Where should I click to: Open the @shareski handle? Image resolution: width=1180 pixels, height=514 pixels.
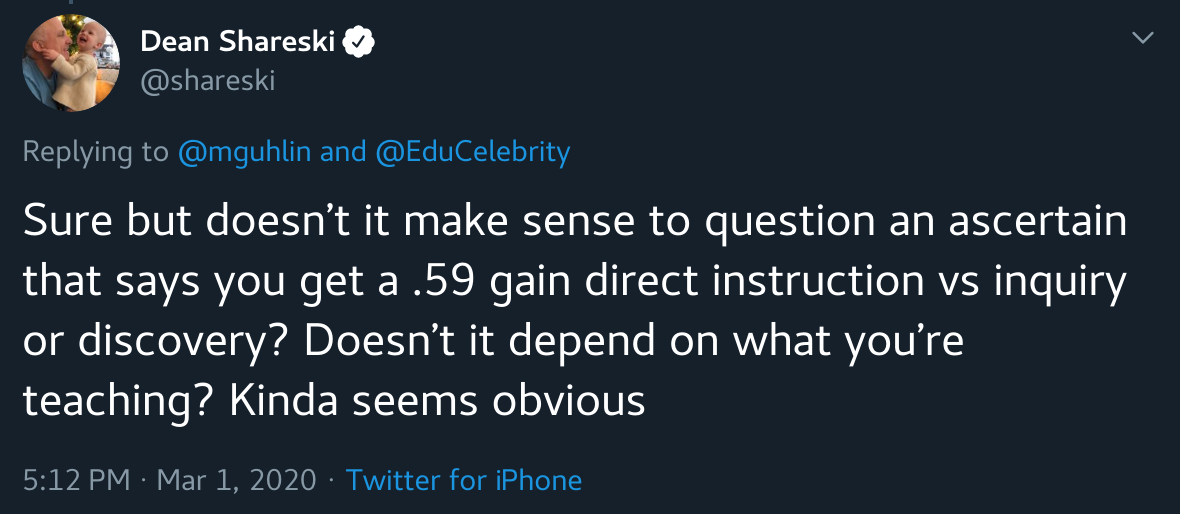(x=207, y=80)
